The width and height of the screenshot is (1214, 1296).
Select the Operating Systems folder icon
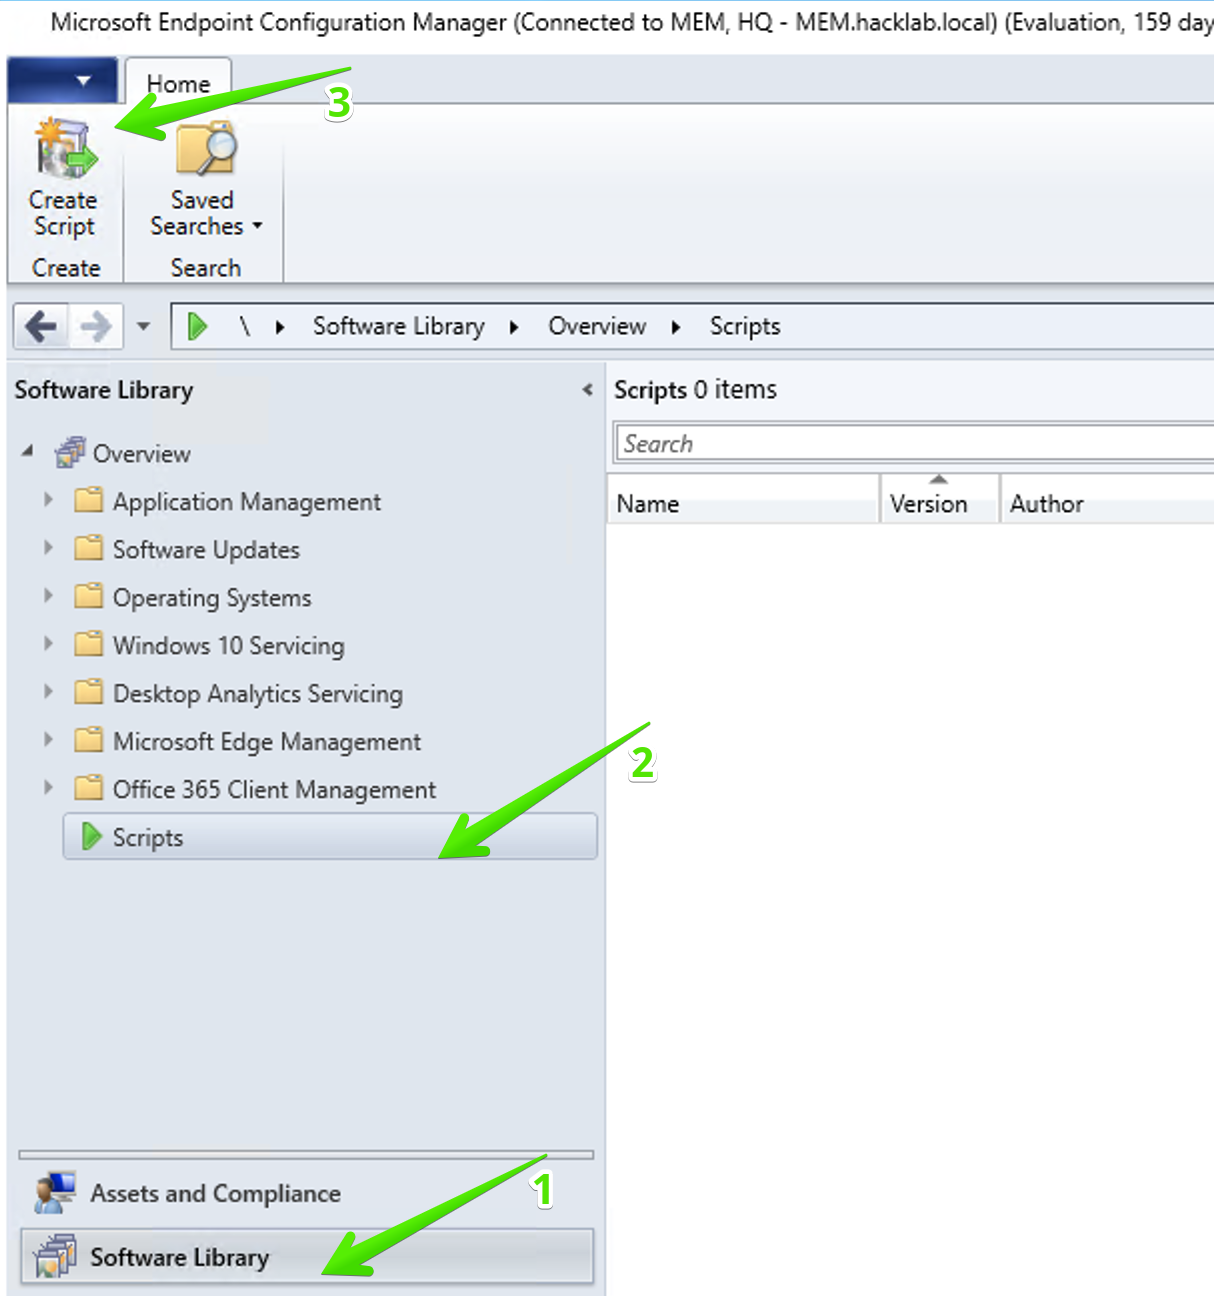89,595
